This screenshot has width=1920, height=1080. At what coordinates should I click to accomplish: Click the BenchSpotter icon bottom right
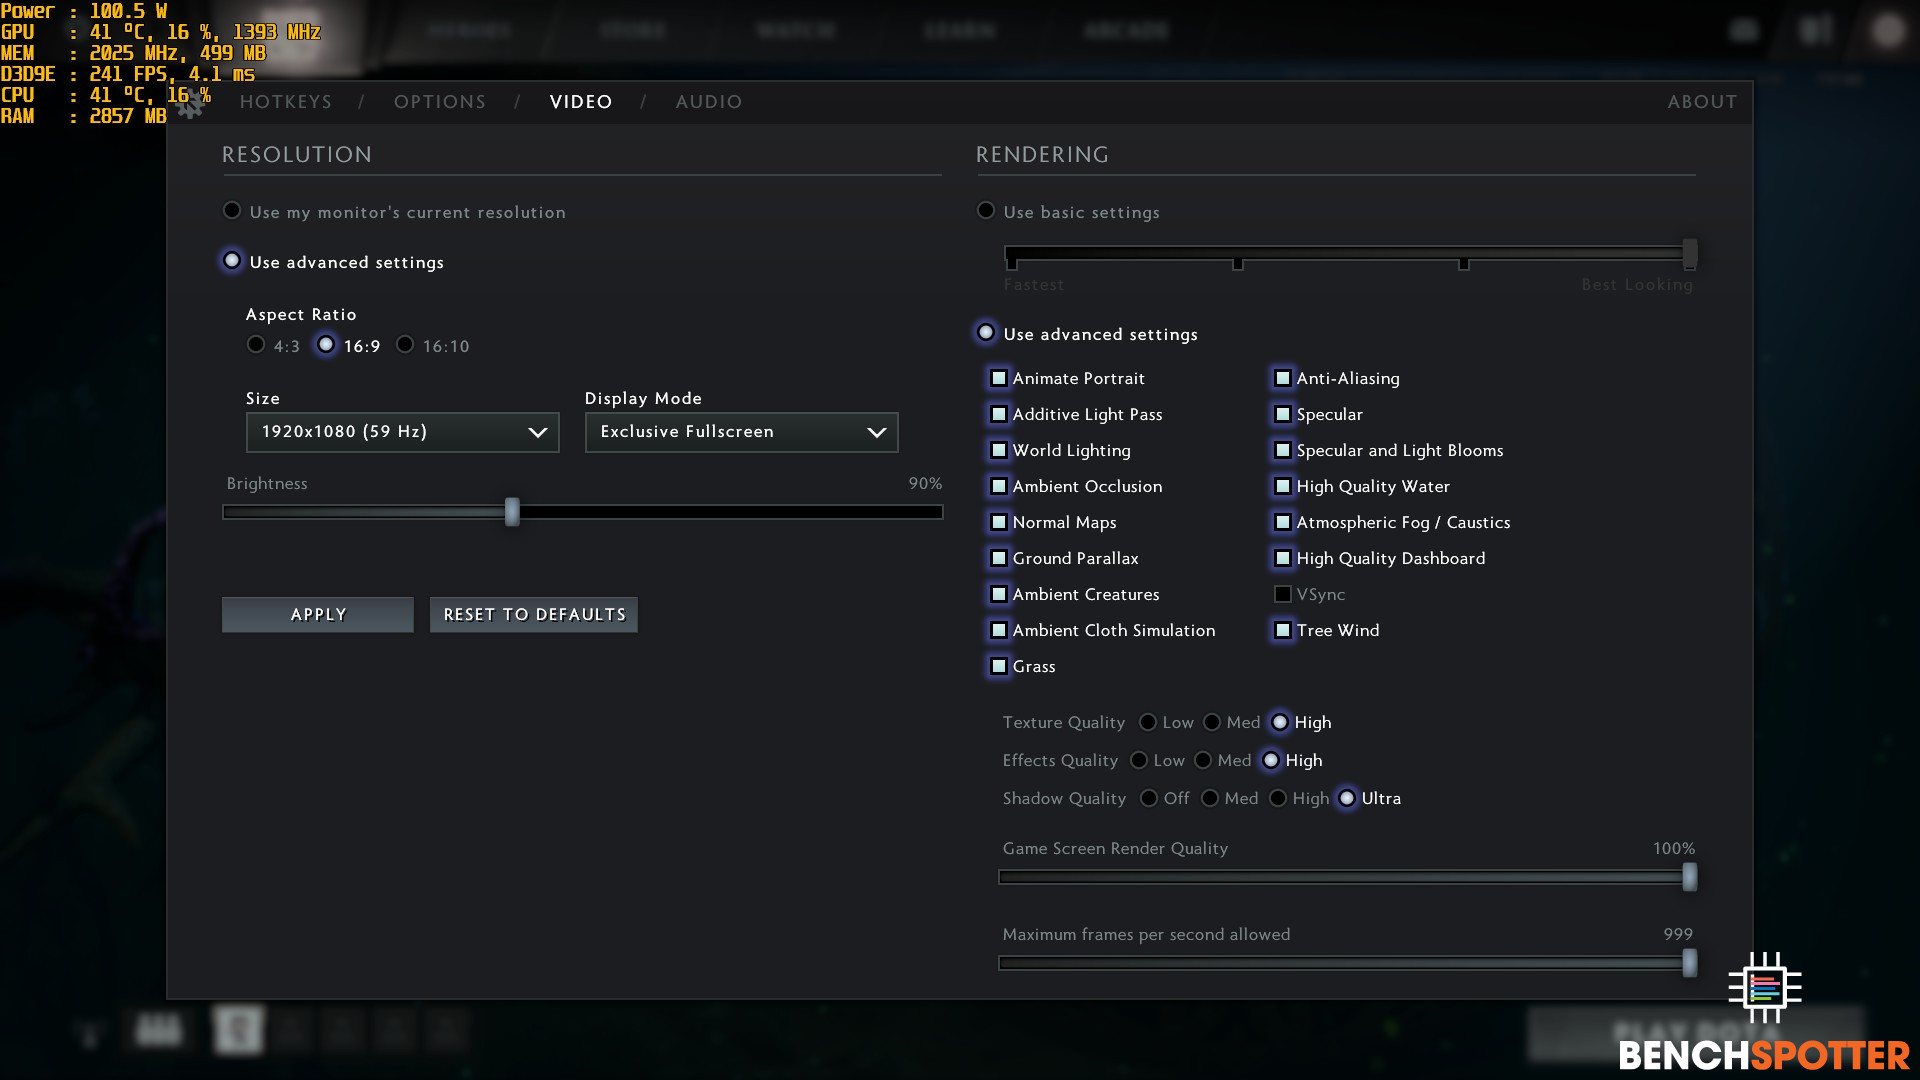[1764, 986]
